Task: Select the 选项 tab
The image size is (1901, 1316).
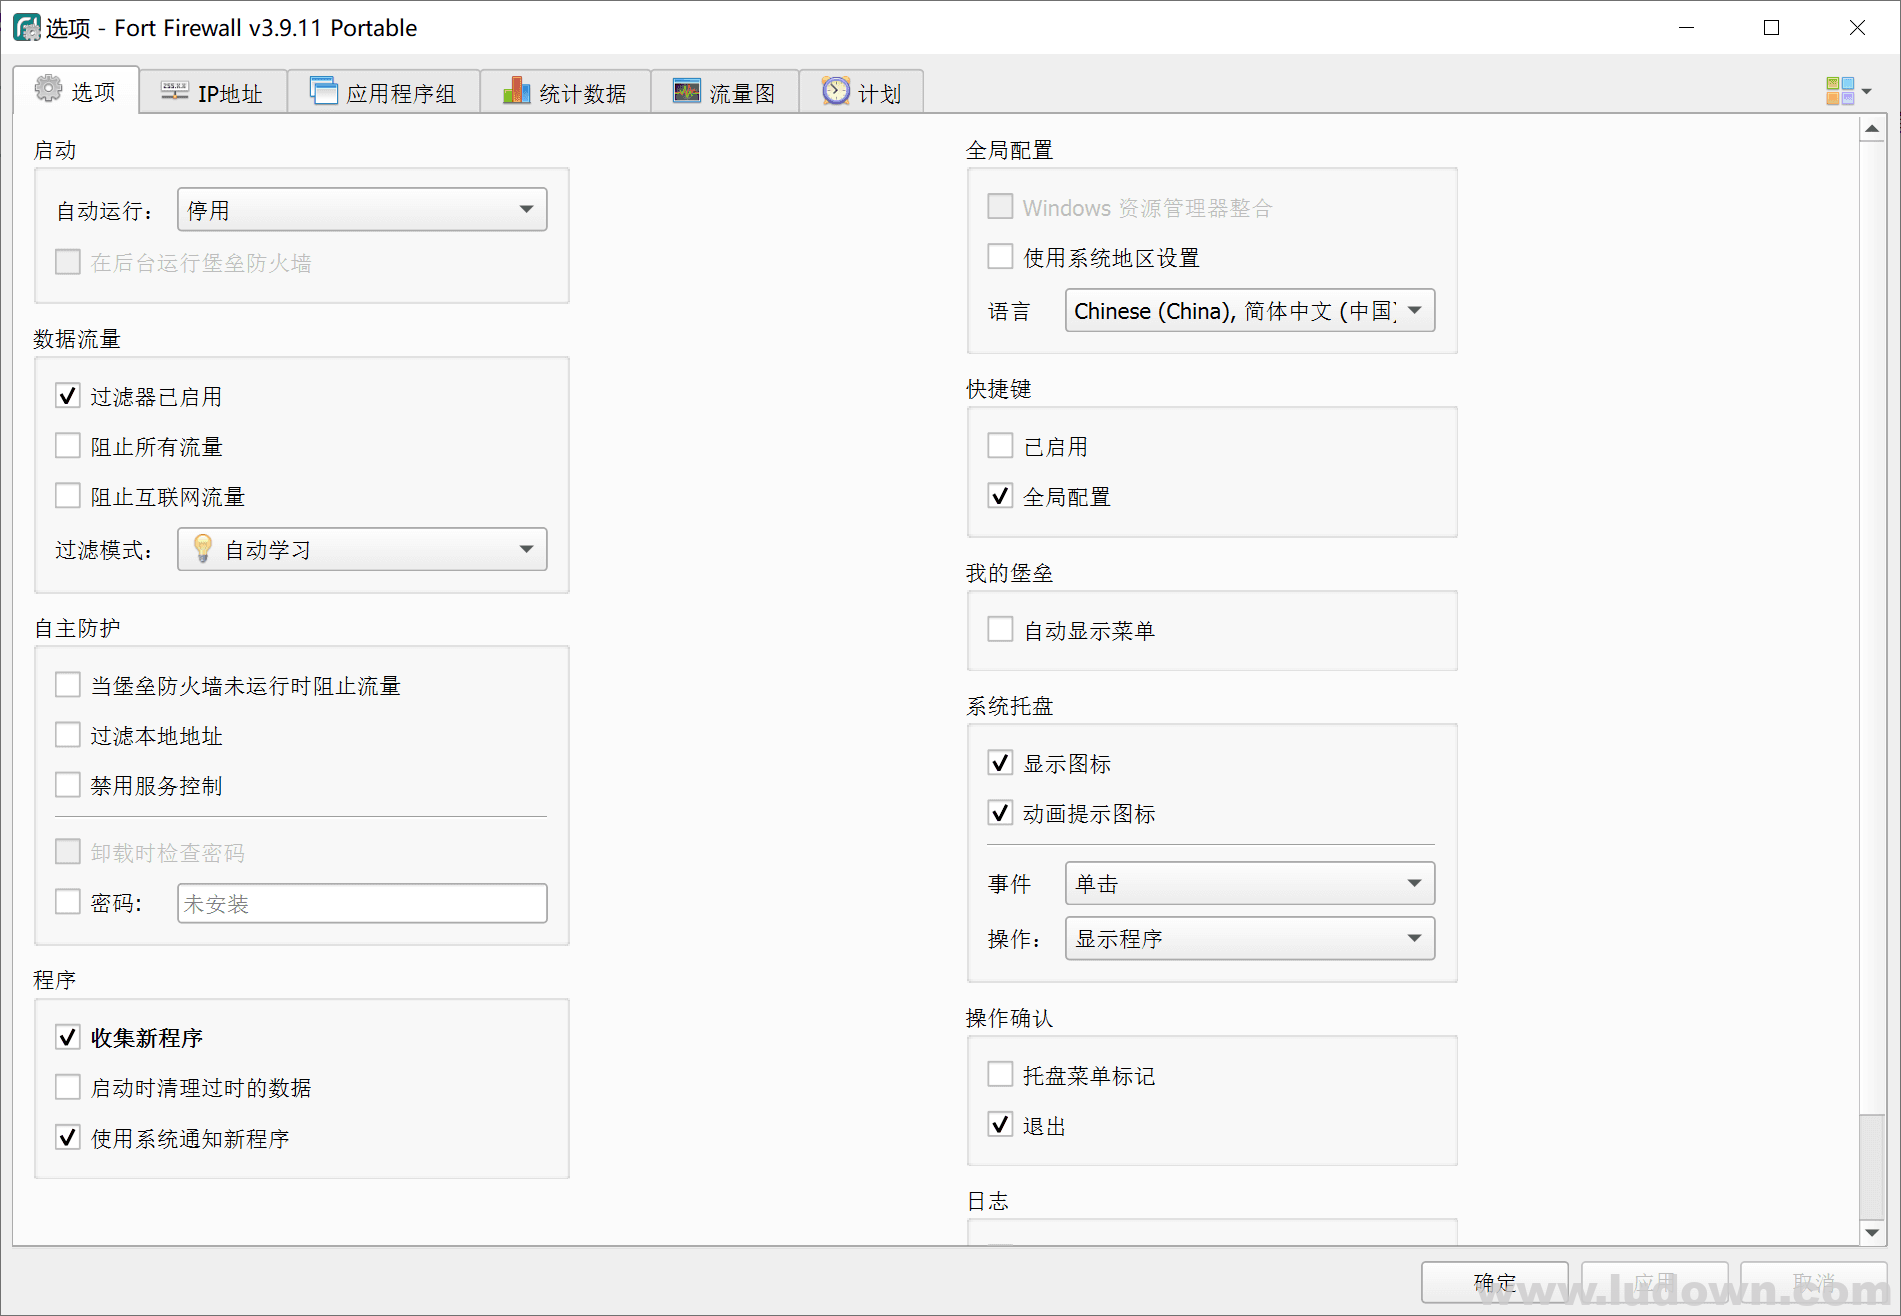Action: 76,90
